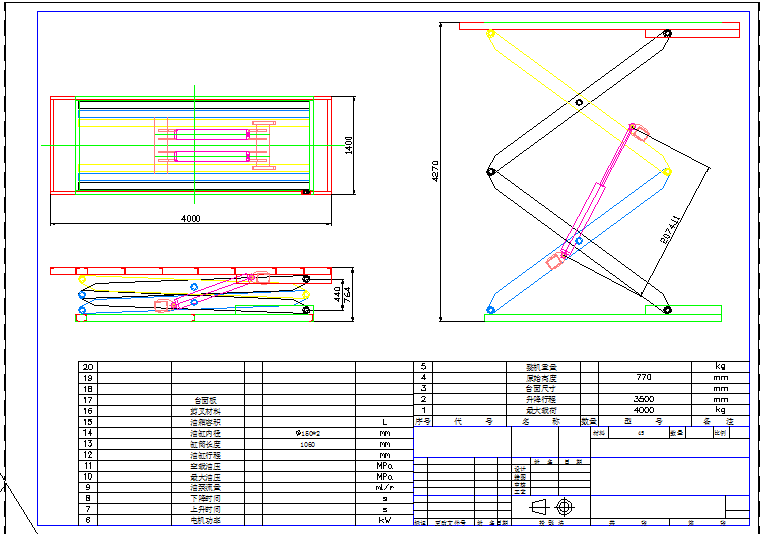Click the 数量 header cell in parts list
The image size is (764, 534).
point(589,421)
